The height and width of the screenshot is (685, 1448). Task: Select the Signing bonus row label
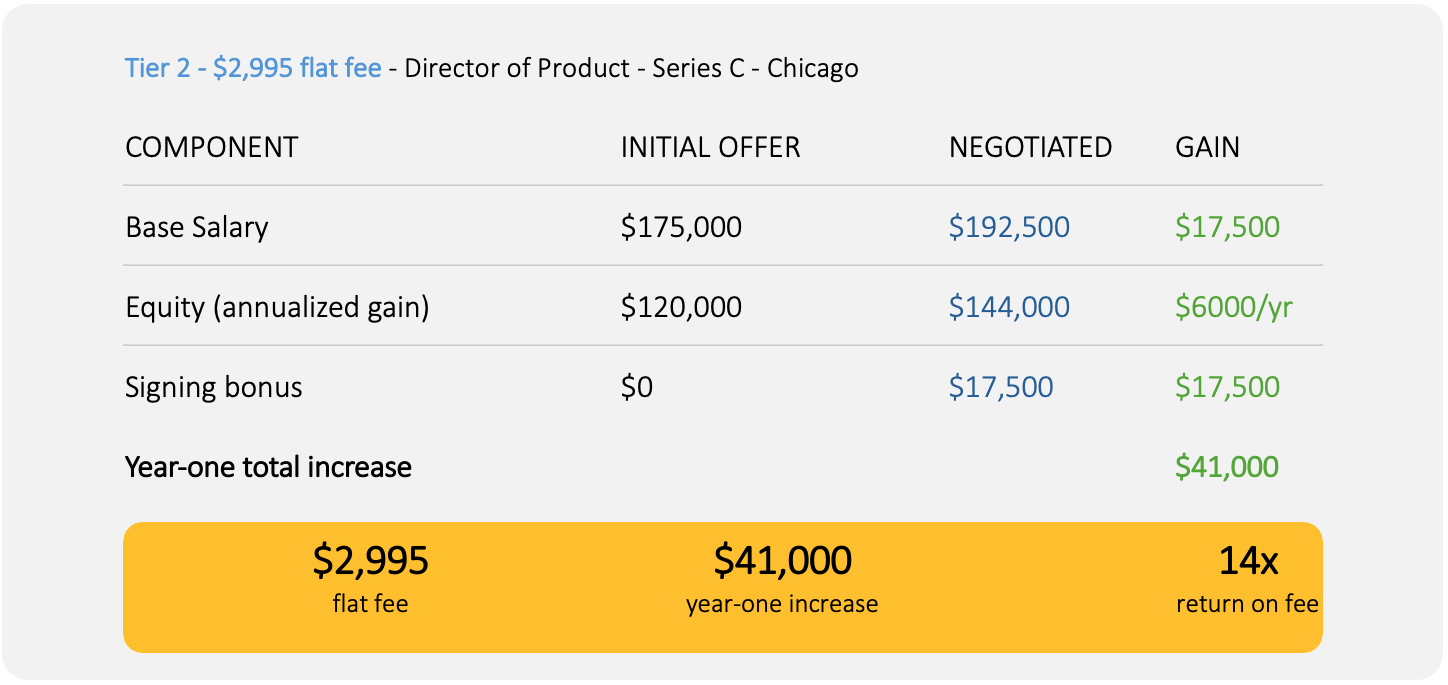click(214, 387)
